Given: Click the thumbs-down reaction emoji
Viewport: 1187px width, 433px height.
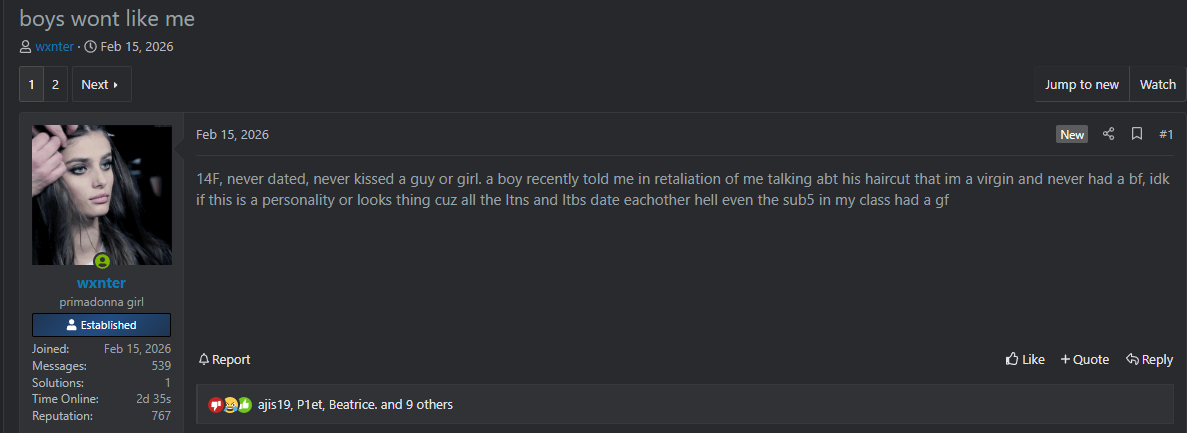Looking at the screenshot, I should click(x=215, y=405).
